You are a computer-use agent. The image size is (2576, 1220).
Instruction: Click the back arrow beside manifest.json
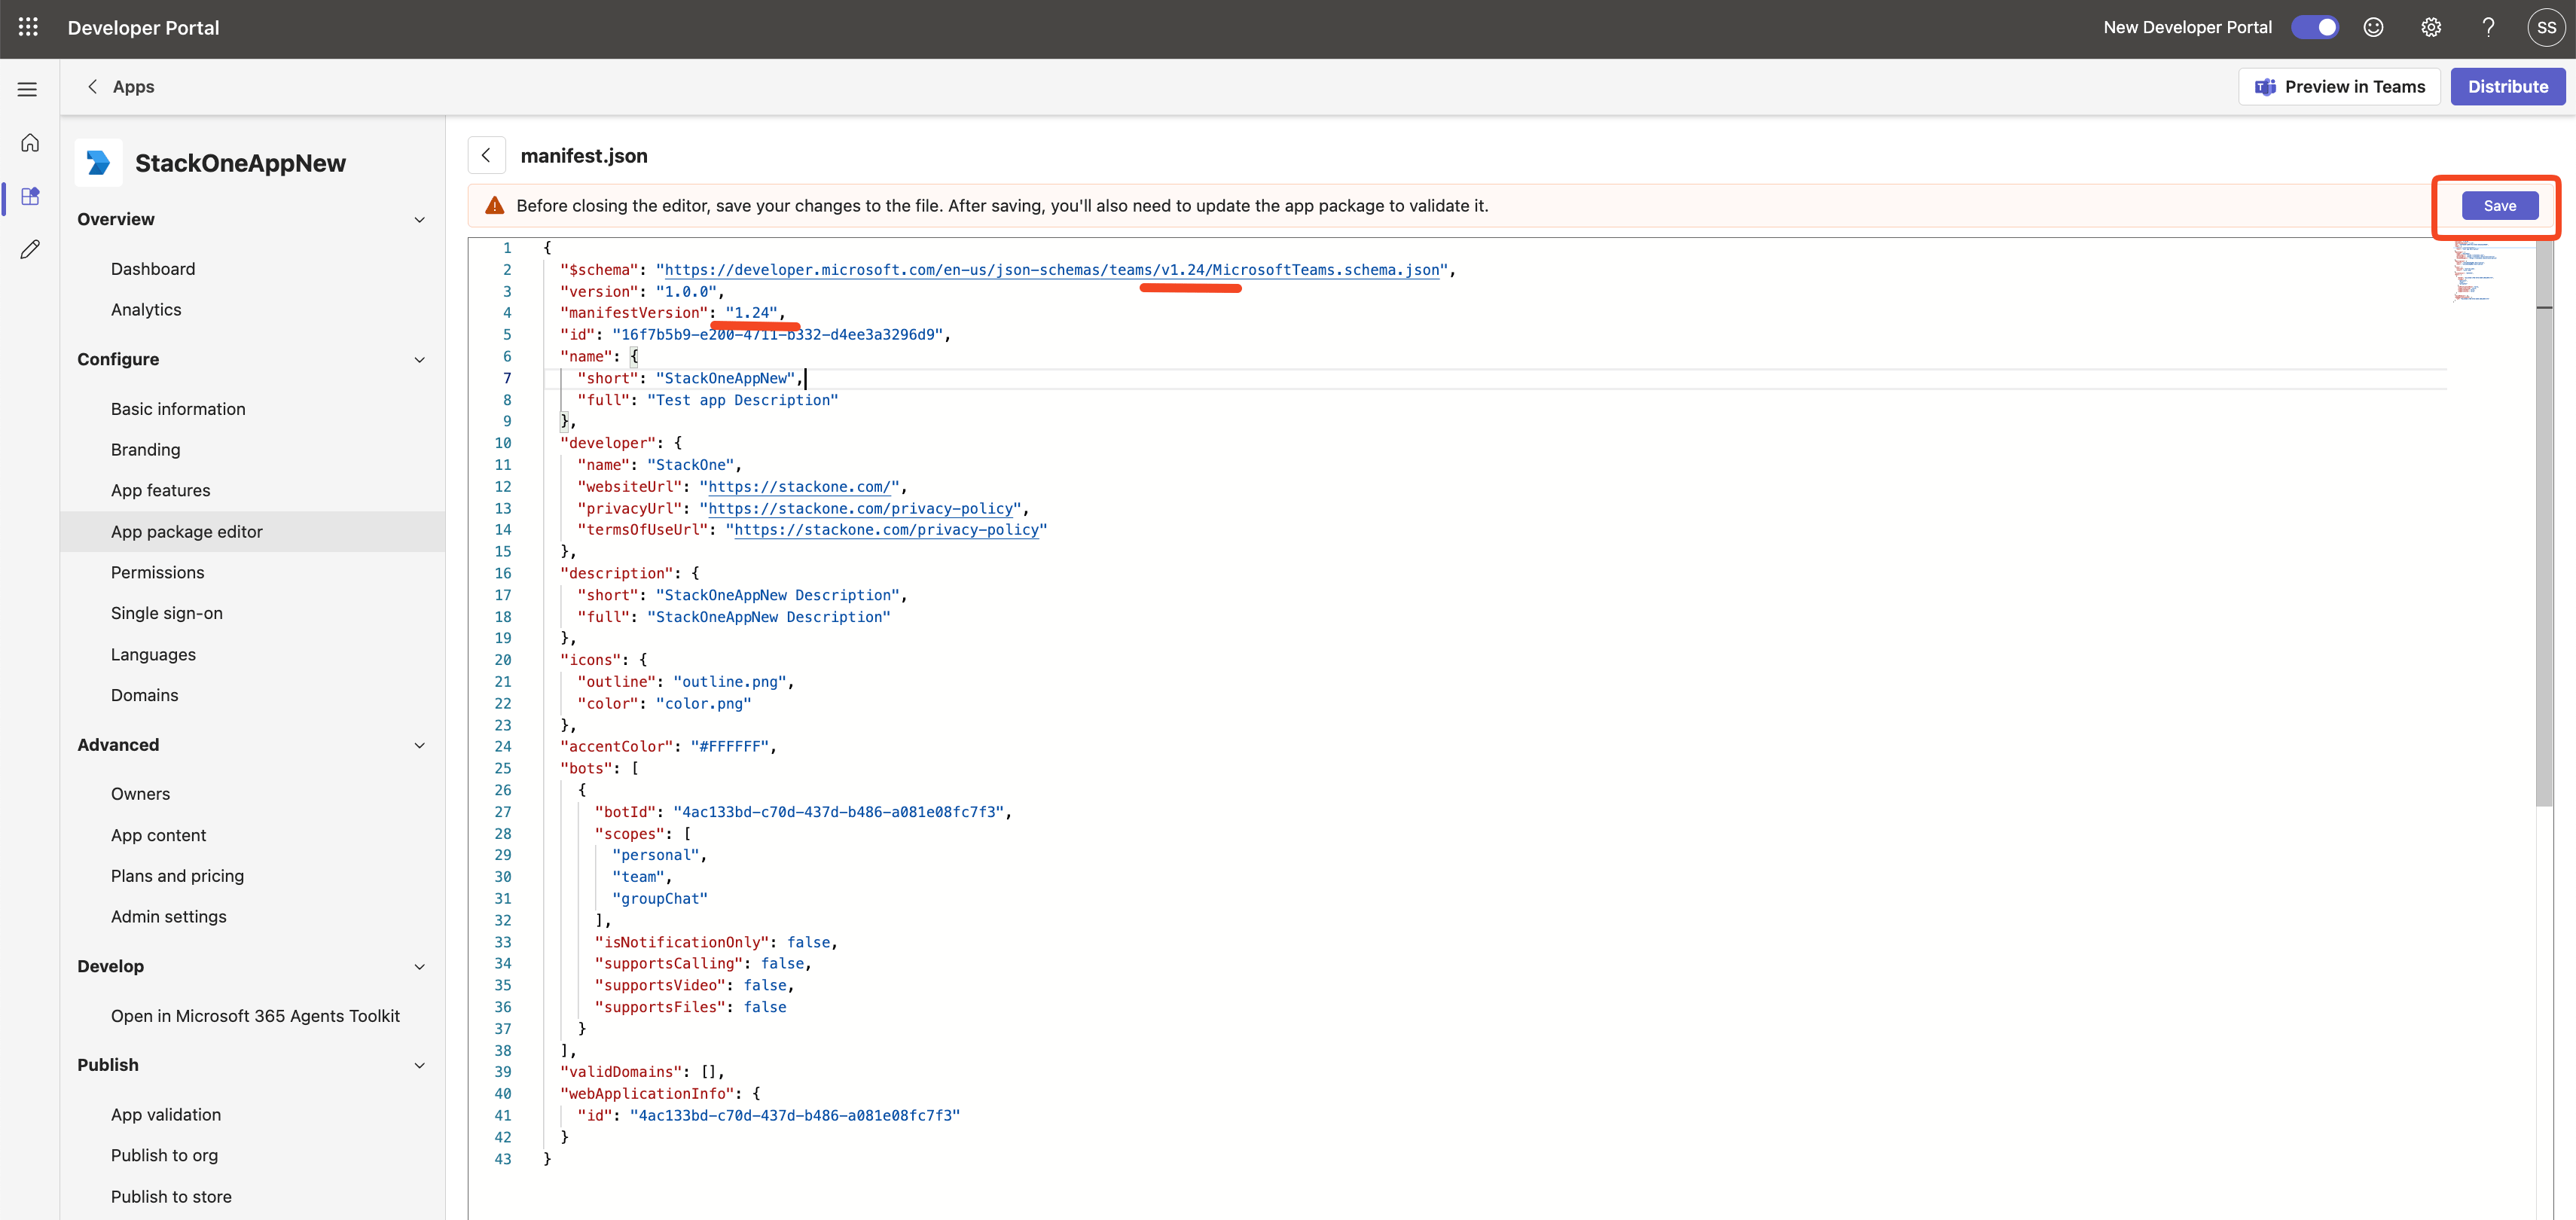(x=486, y=155)
